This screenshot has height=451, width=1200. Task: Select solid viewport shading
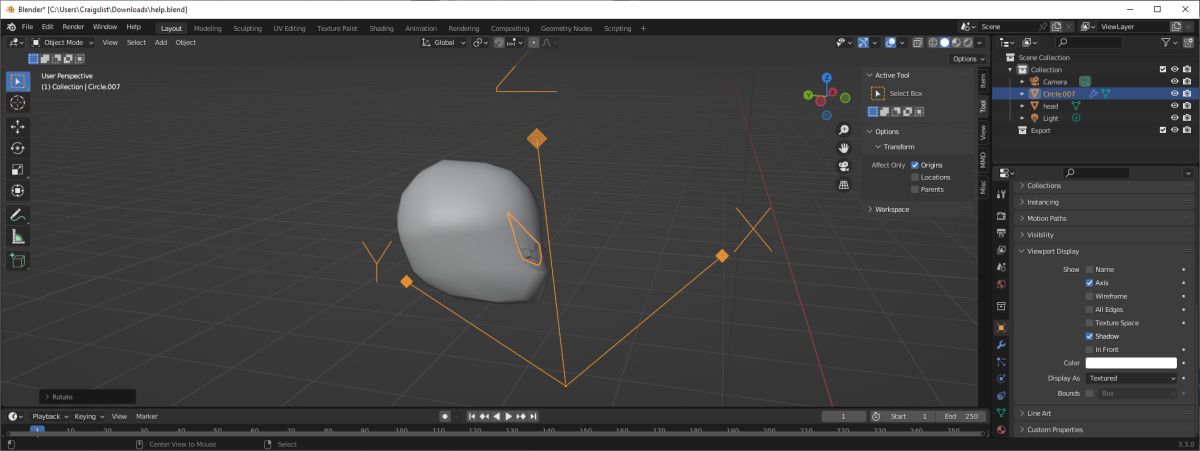945,43
